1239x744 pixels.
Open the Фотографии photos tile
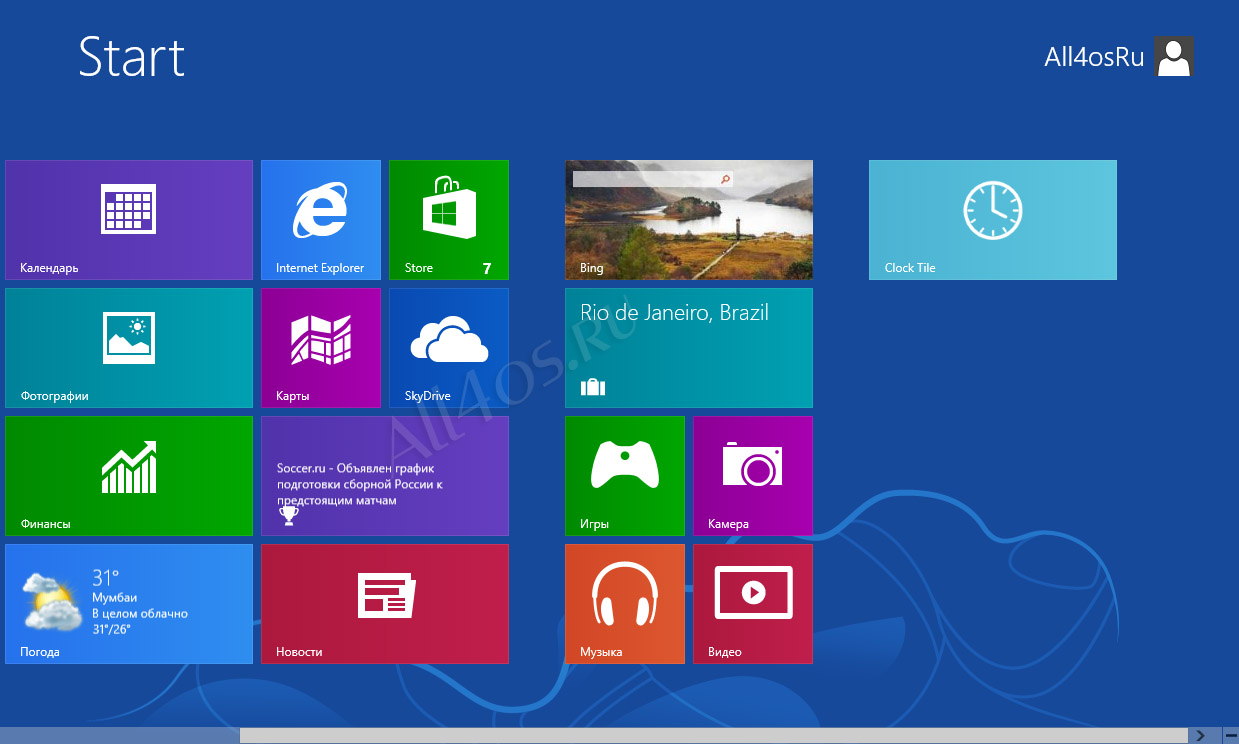pos(129,348)
